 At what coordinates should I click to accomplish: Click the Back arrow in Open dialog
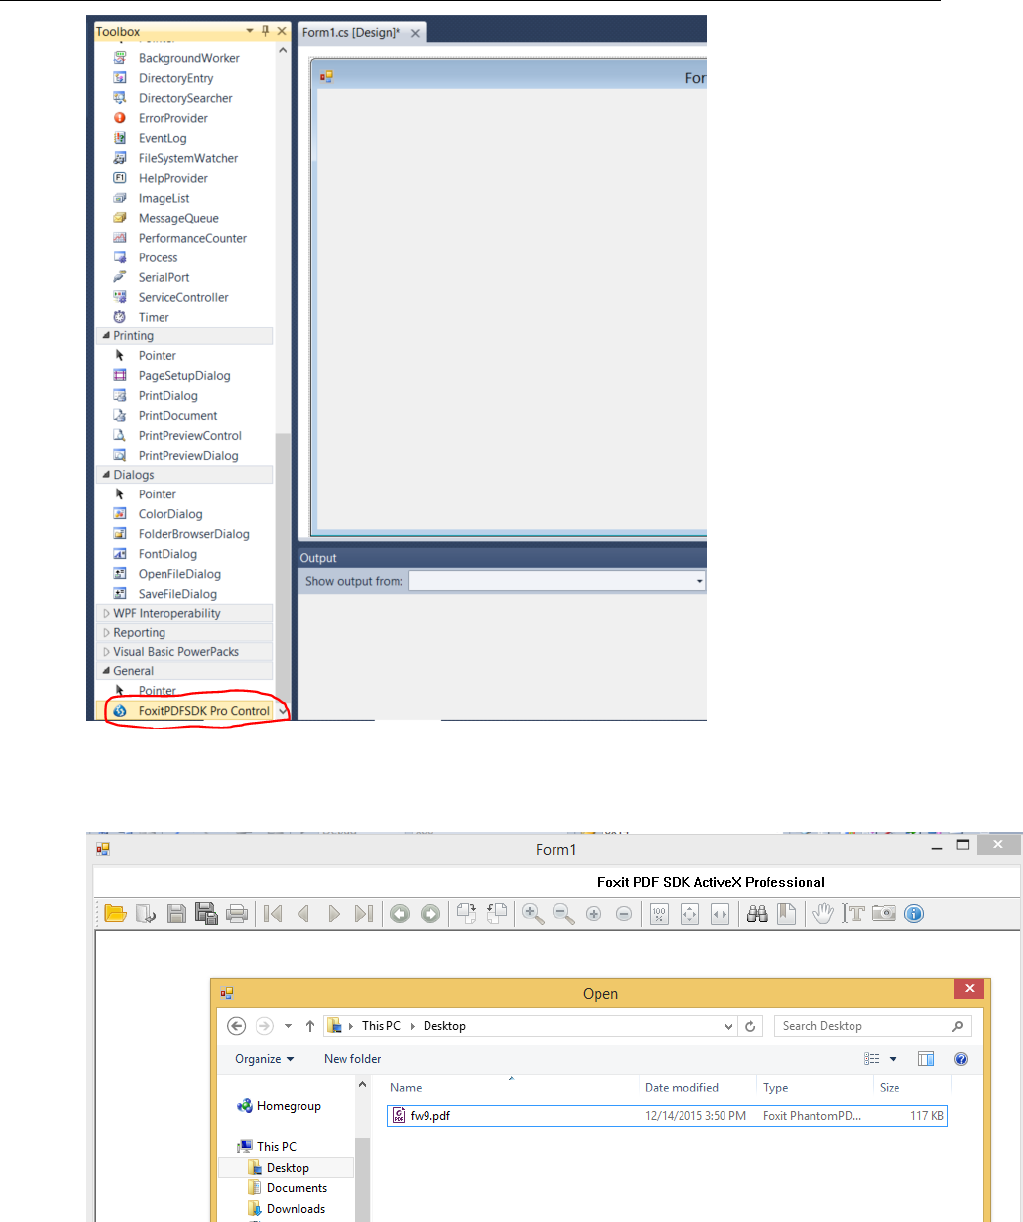click(x=237, y=1026)
